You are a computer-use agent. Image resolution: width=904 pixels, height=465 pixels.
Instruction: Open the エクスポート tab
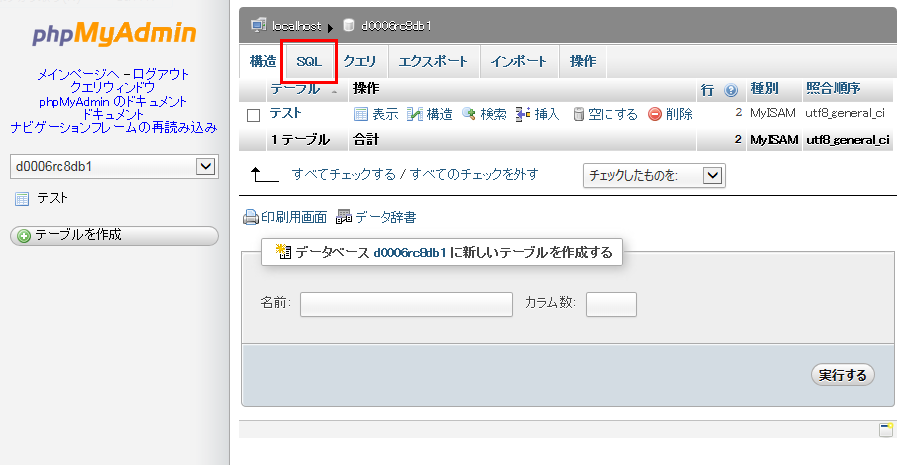point(433,61)
